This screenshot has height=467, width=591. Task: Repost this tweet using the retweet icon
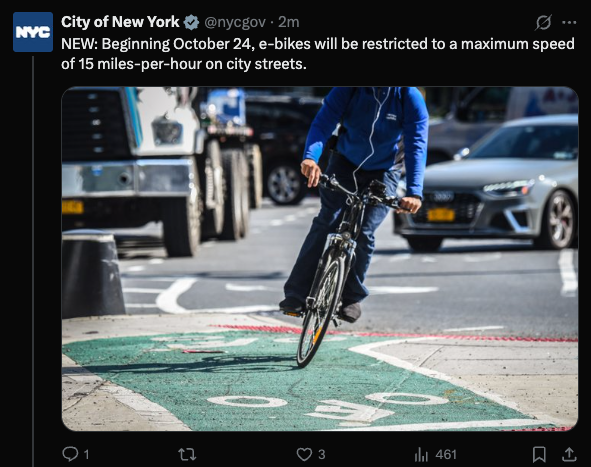point(187,454)
